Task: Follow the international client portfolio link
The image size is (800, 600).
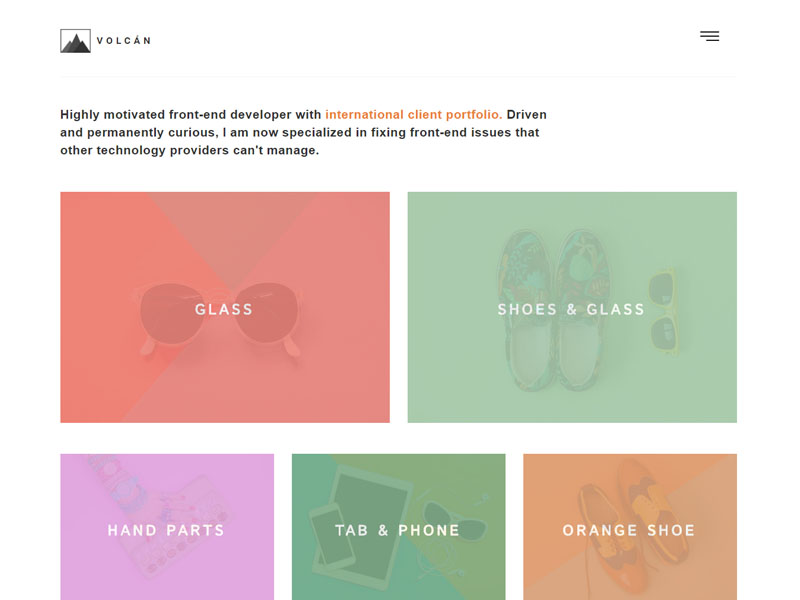Action: click(x=414, y=114)
